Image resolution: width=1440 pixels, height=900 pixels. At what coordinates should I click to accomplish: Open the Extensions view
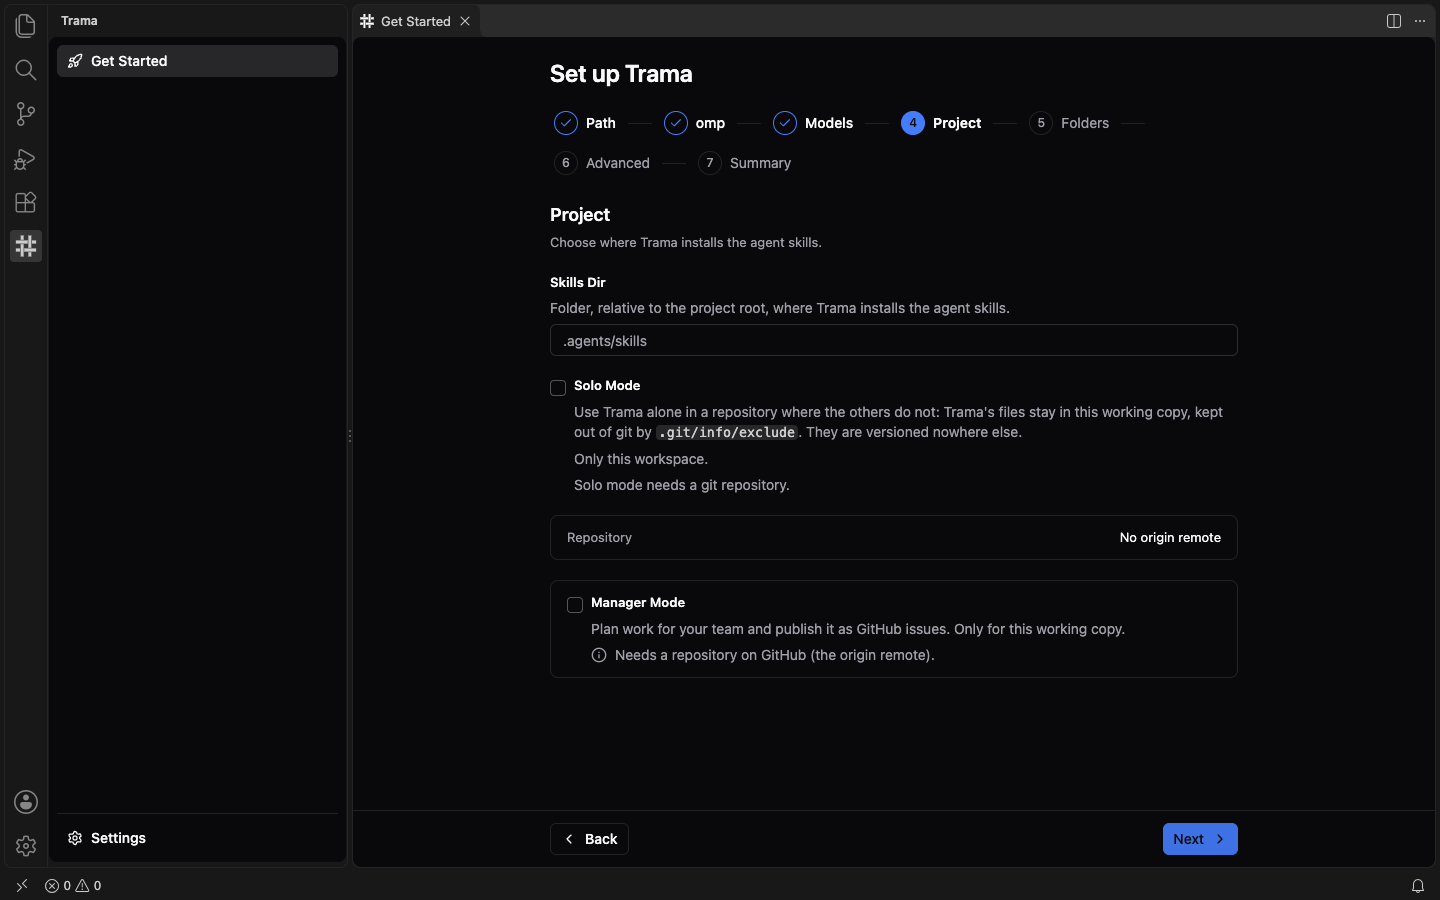click(x=26, y=202)
